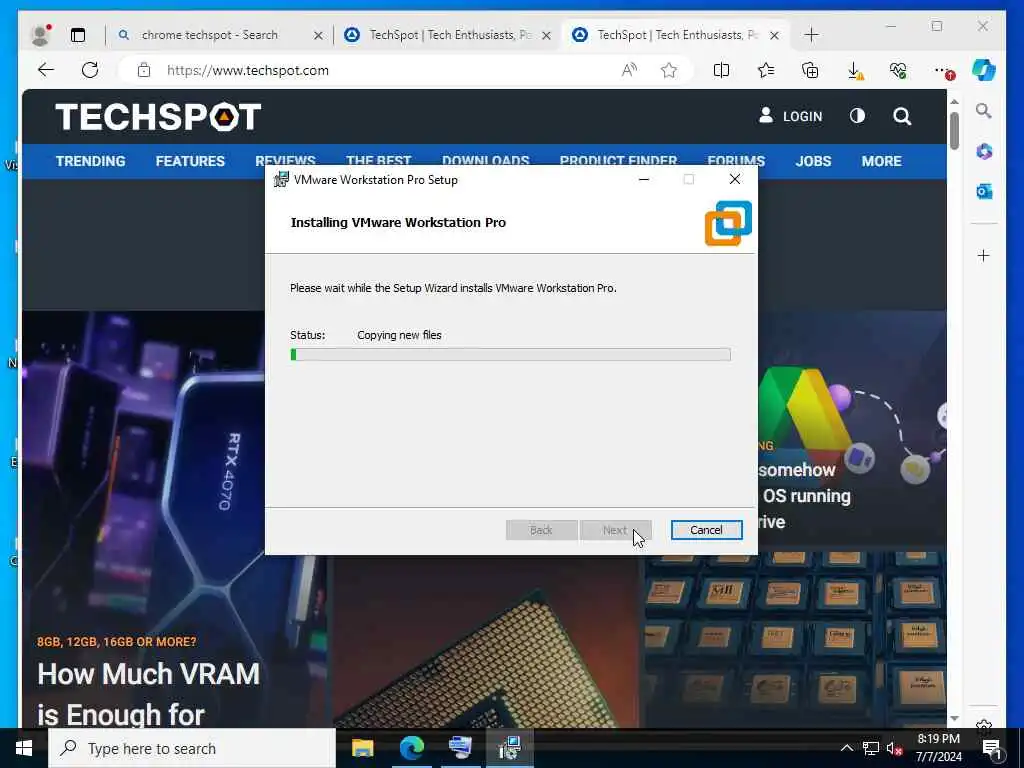Refresh the page with the reload icon
This screenshot has width=1024, height=768.
pyautogui.click(x=90, y=70)
